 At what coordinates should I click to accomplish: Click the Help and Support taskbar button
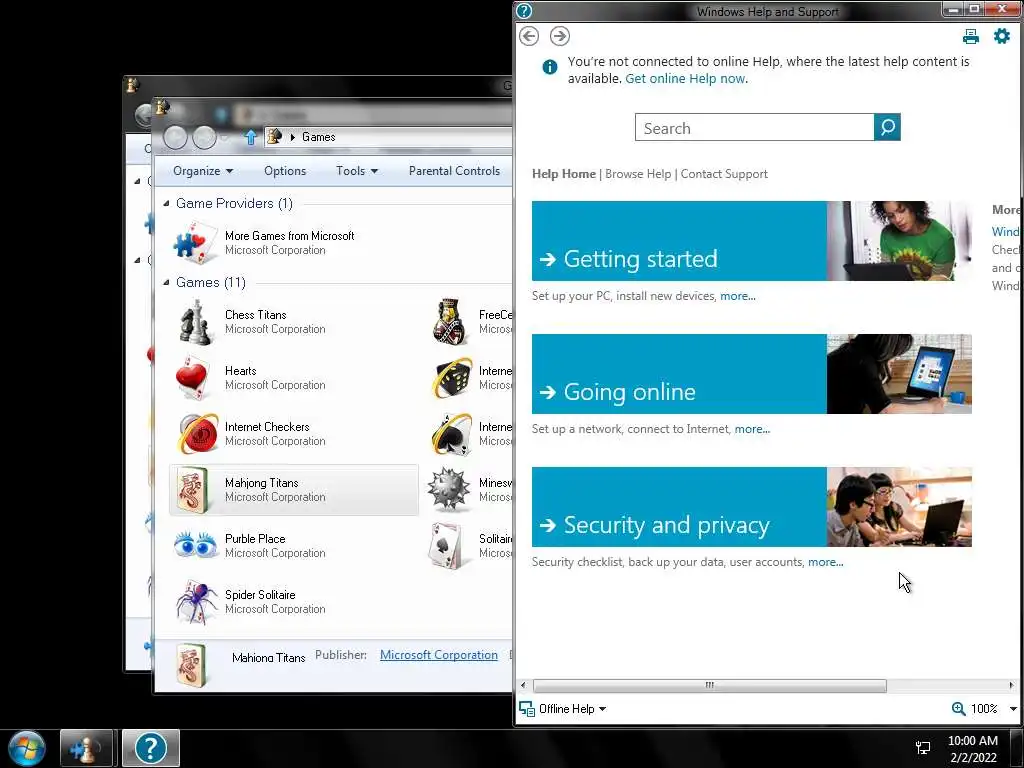pos(151,748)
